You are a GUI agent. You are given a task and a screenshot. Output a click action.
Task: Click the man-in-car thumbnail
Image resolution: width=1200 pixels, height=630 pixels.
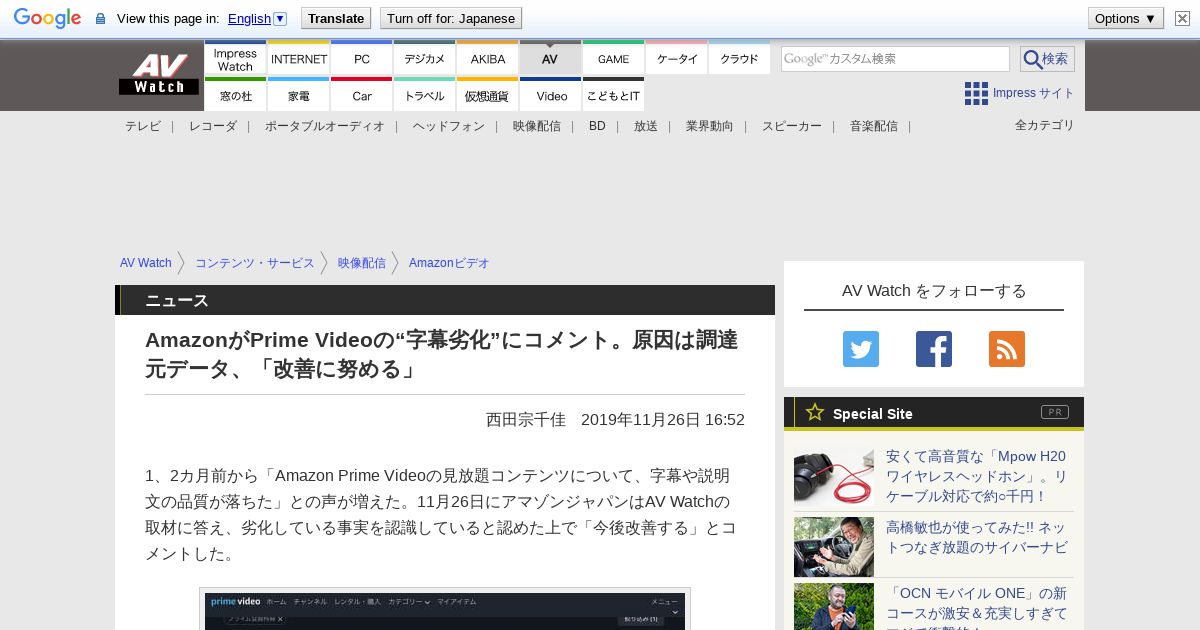[x=834, y=547]
